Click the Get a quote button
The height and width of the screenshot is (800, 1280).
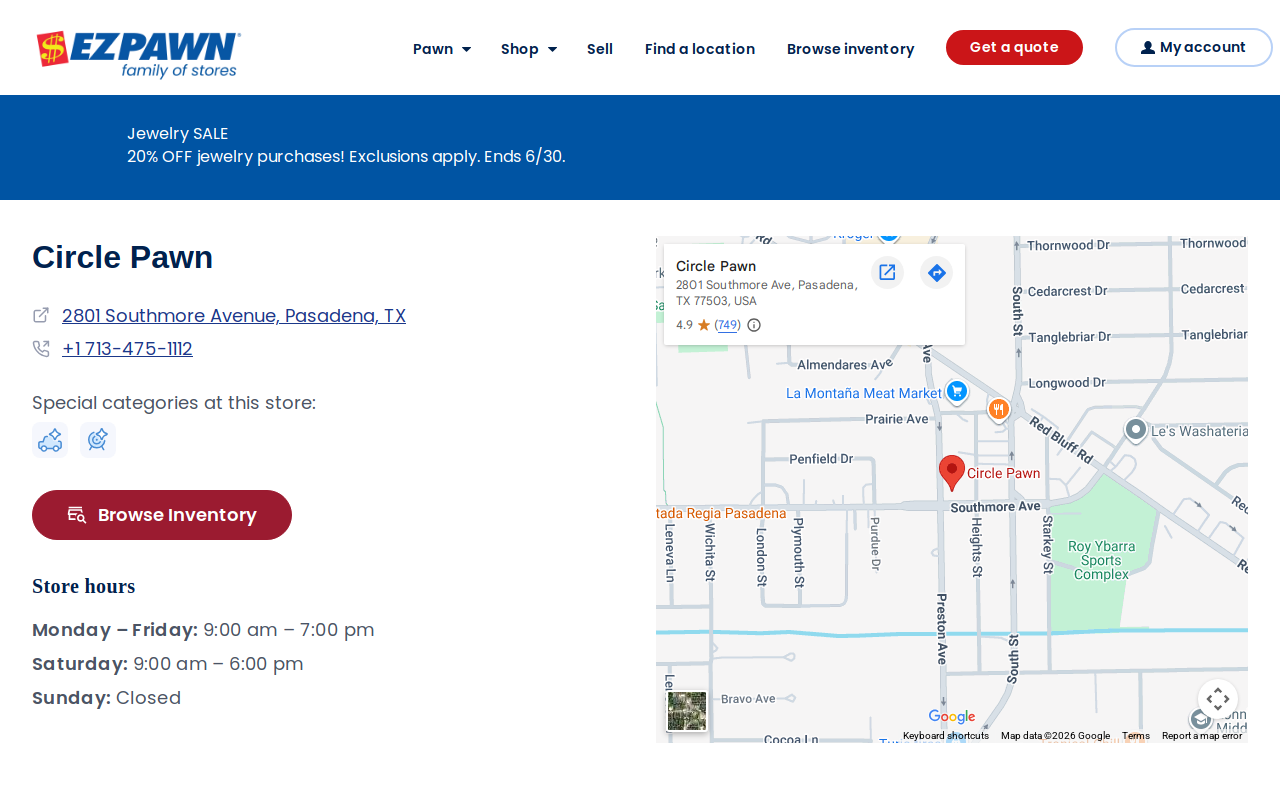pyautogui.click(x=1014, y=47)
